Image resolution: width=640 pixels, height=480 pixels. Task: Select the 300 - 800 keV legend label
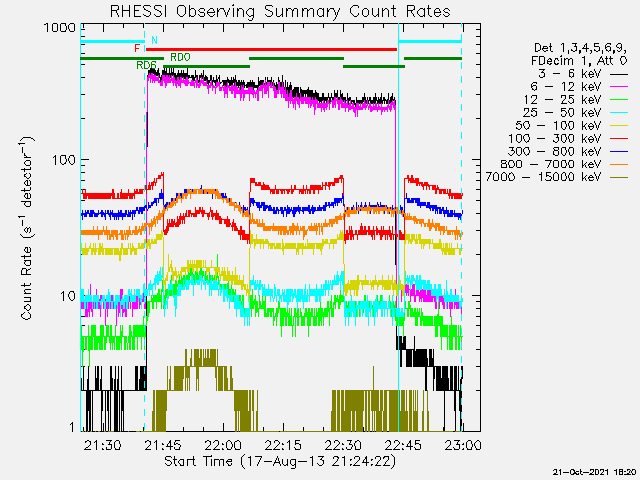(555, 151)
